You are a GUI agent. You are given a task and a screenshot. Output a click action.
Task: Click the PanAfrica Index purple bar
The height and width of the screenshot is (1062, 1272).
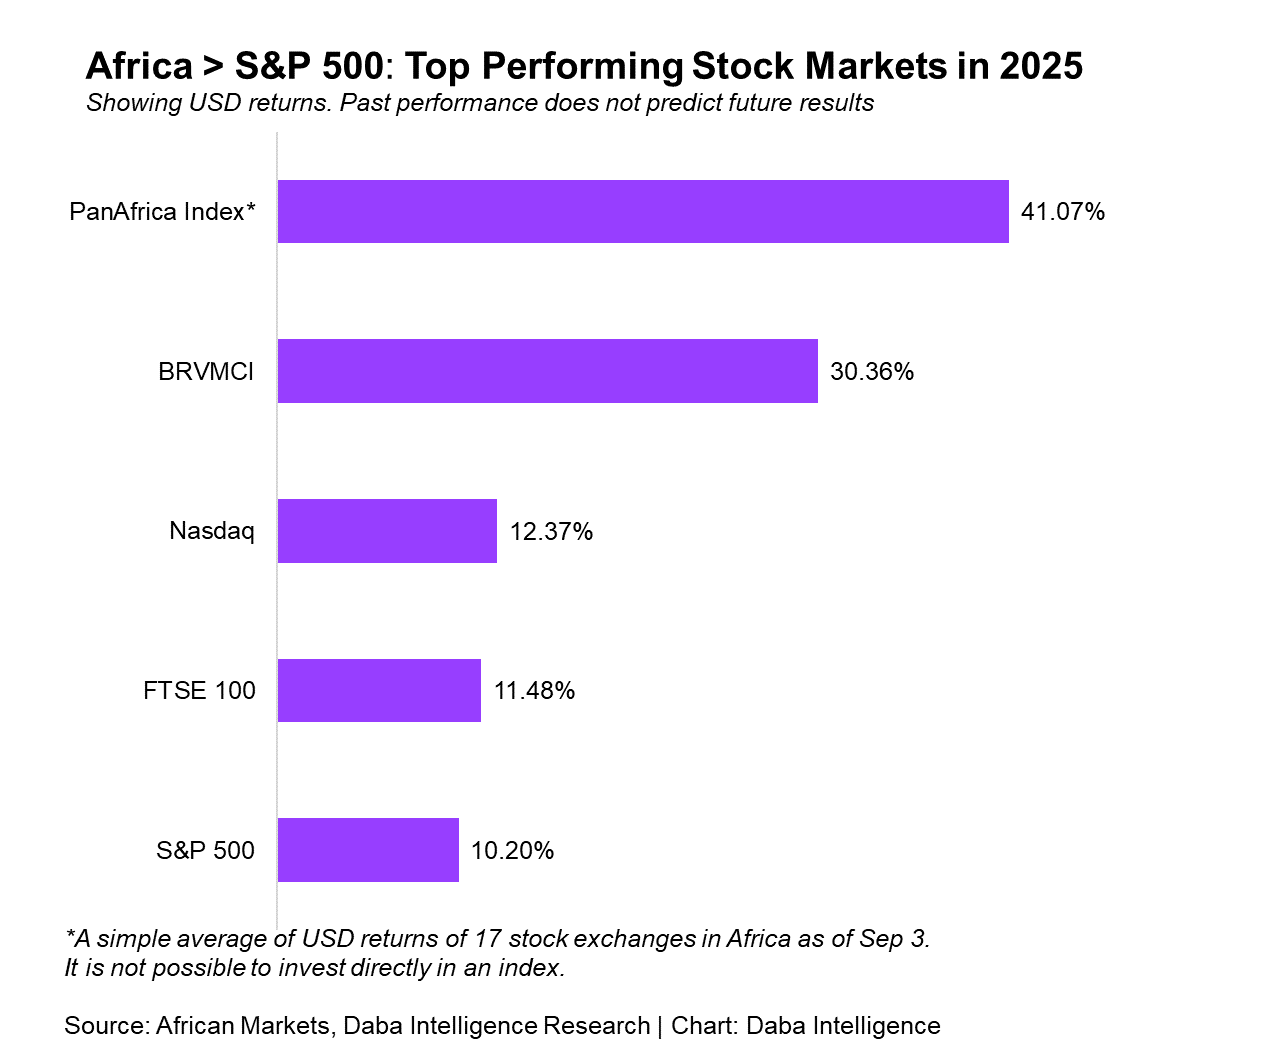(643, 211)
